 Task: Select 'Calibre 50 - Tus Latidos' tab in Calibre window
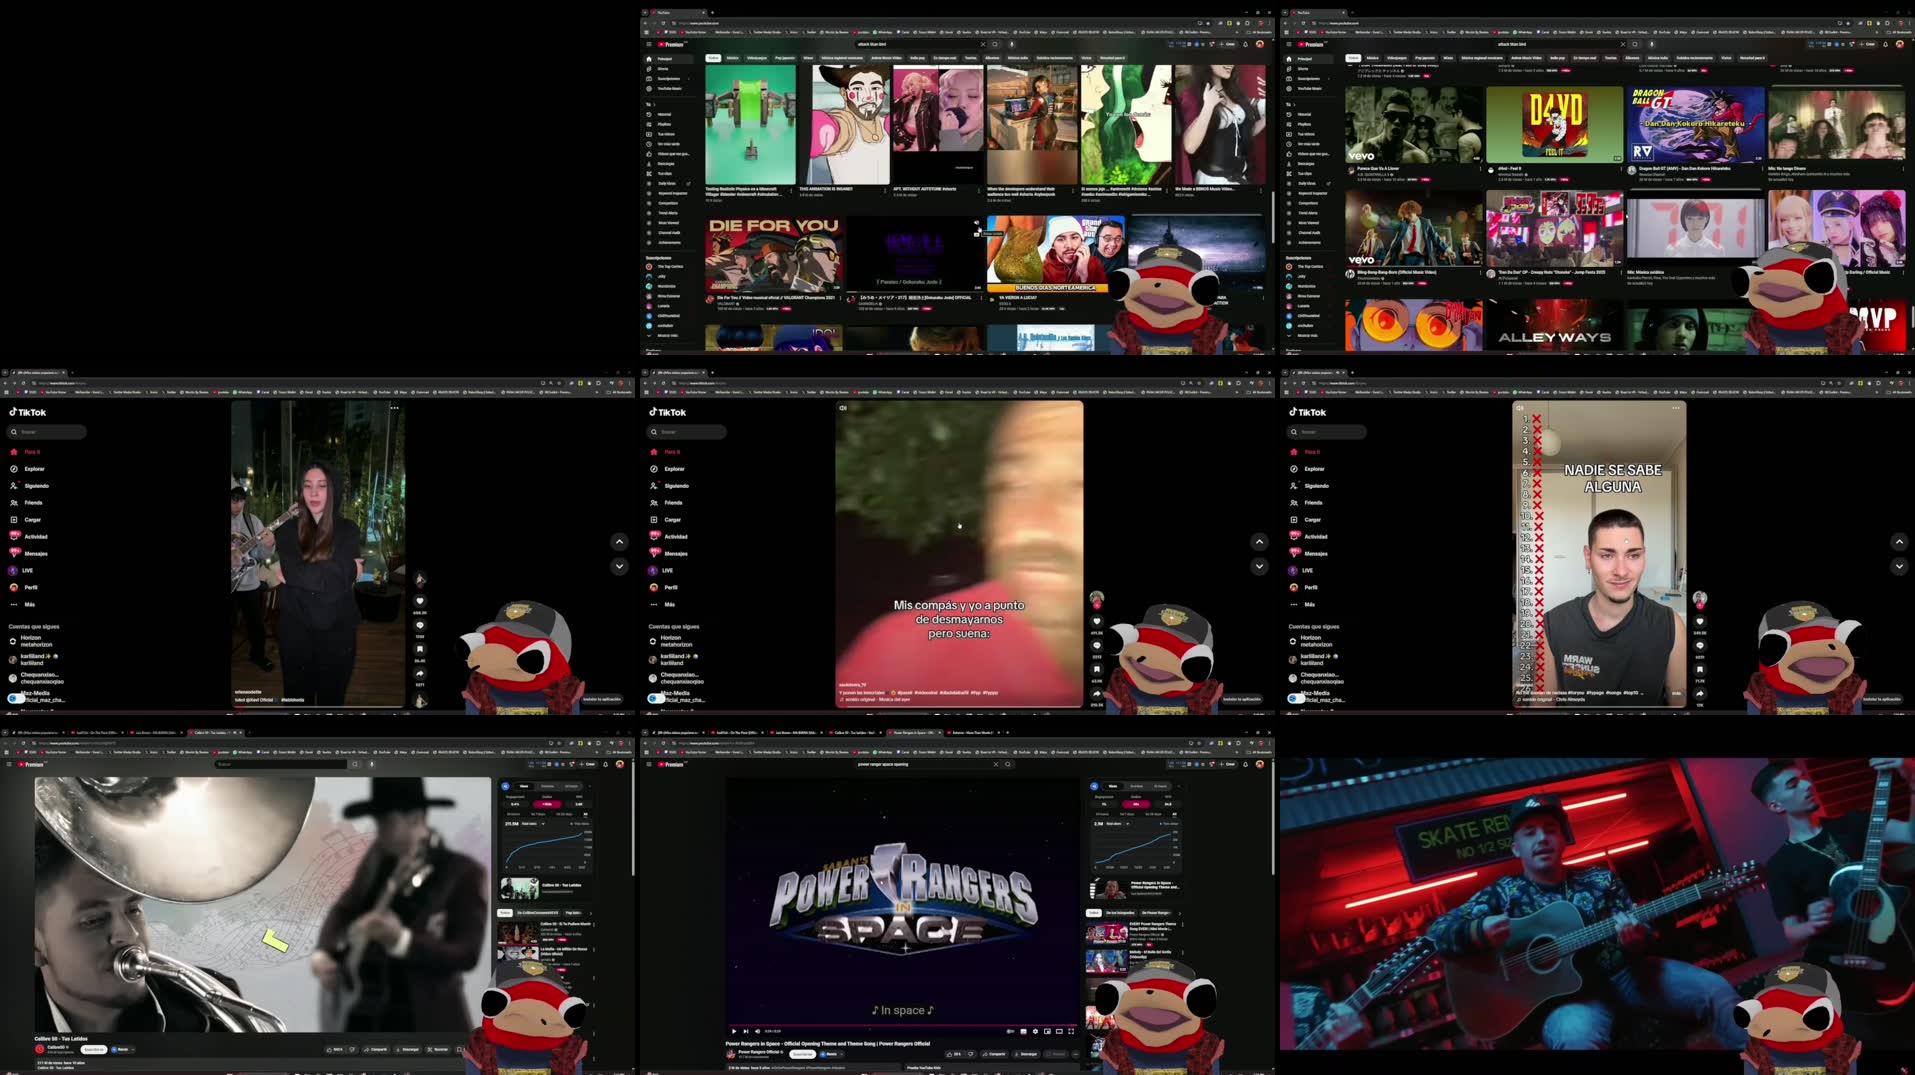click(214, 732)
